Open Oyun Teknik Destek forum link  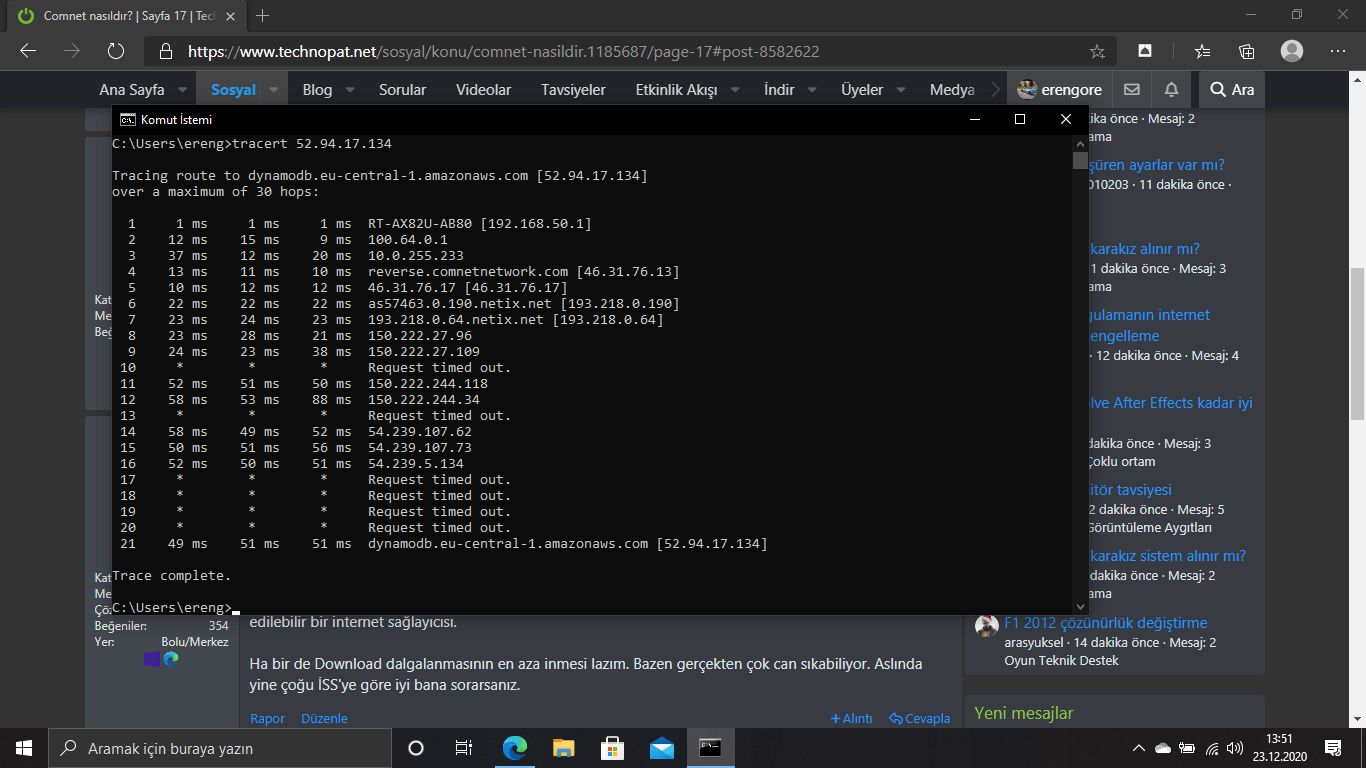click(1062, 660)
